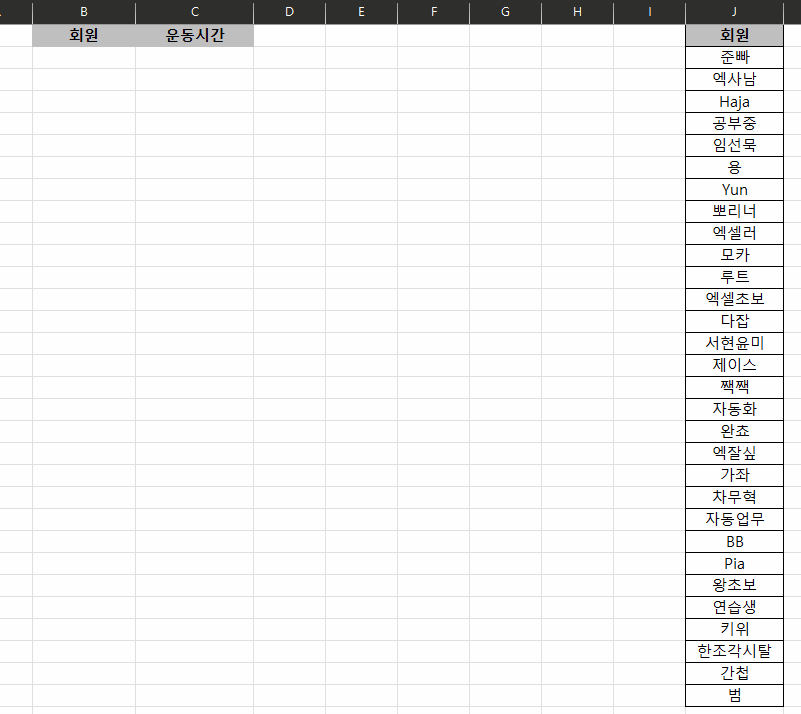Select the cell containing 엑셀초보
801x714 pixels.
click(x=735, y=299)
